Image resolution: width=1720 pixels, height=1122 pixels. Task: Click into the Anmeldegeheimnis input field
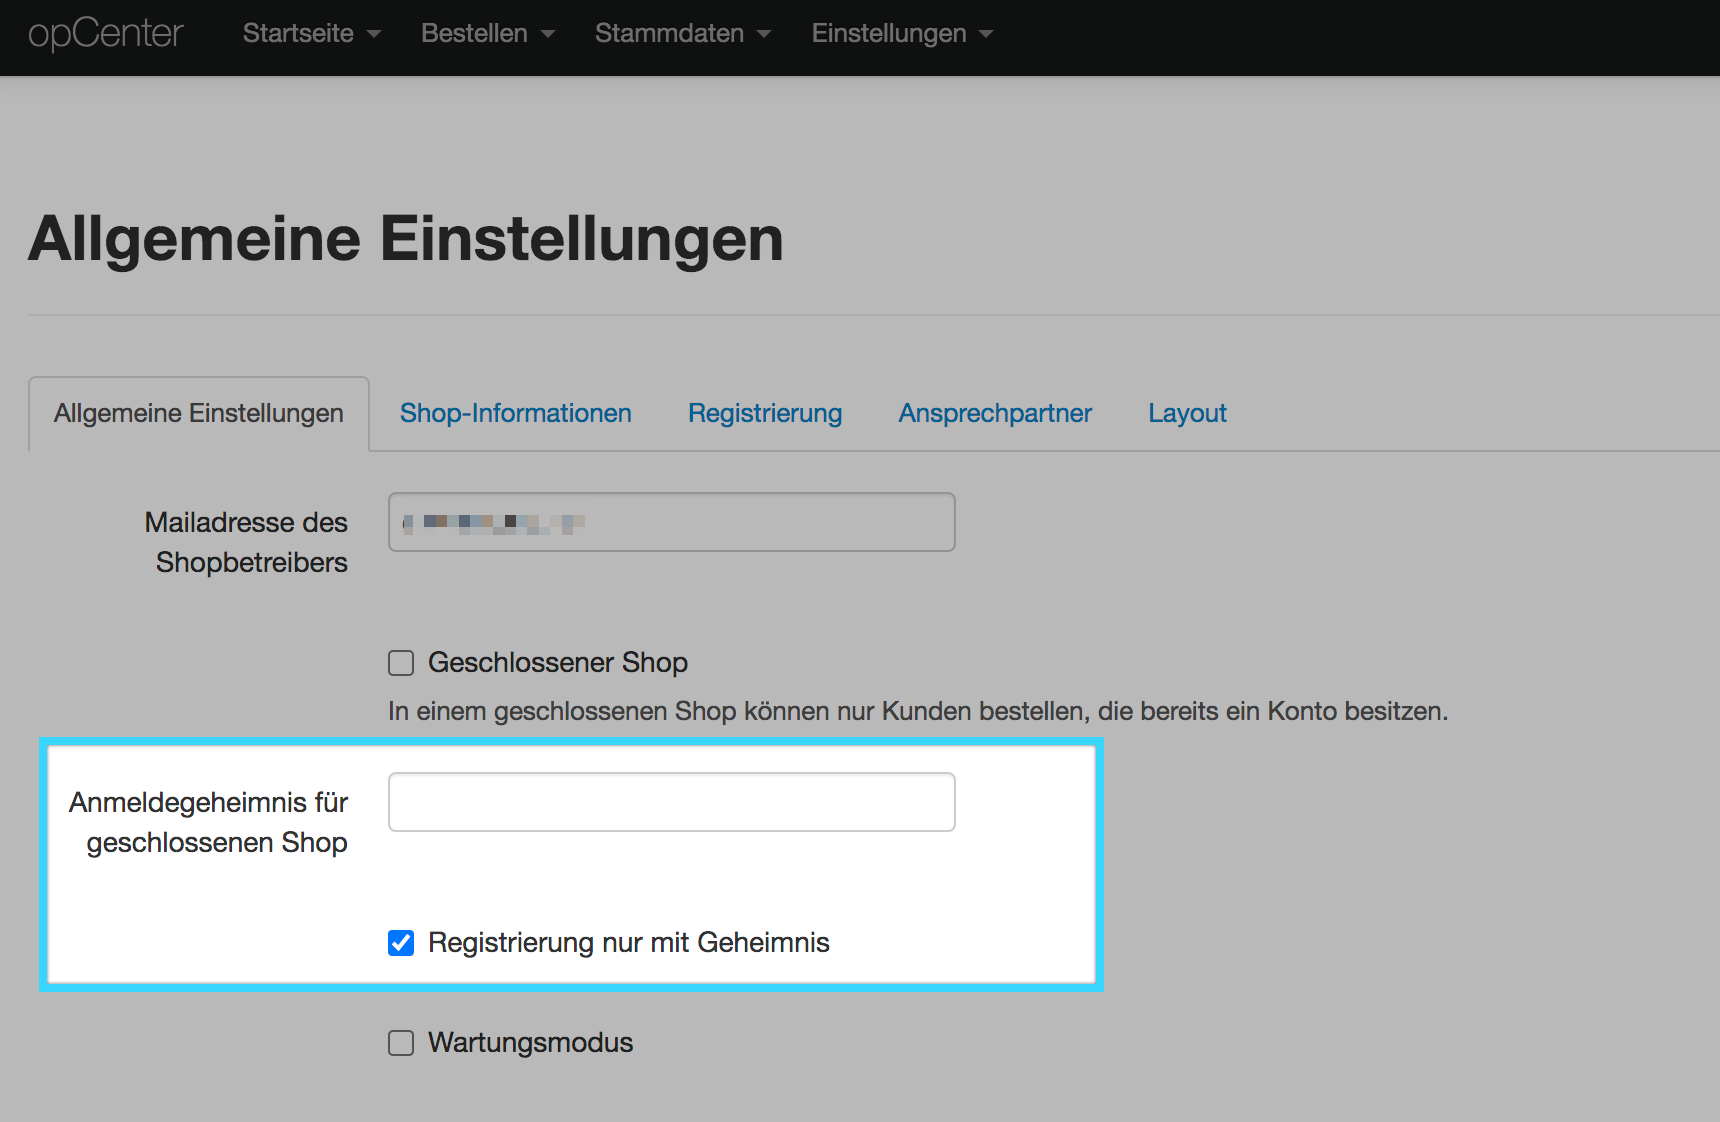671,801
